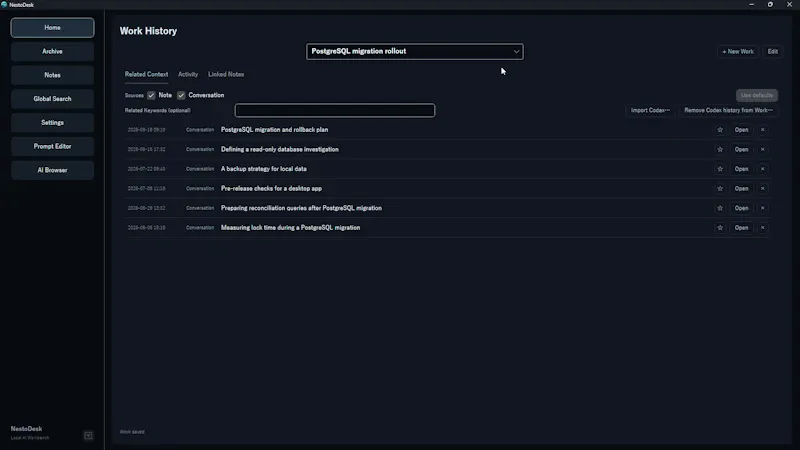This screenshot has width=800, height=450.
Task: Open Global Search from the sidebar
Action: 53,99
